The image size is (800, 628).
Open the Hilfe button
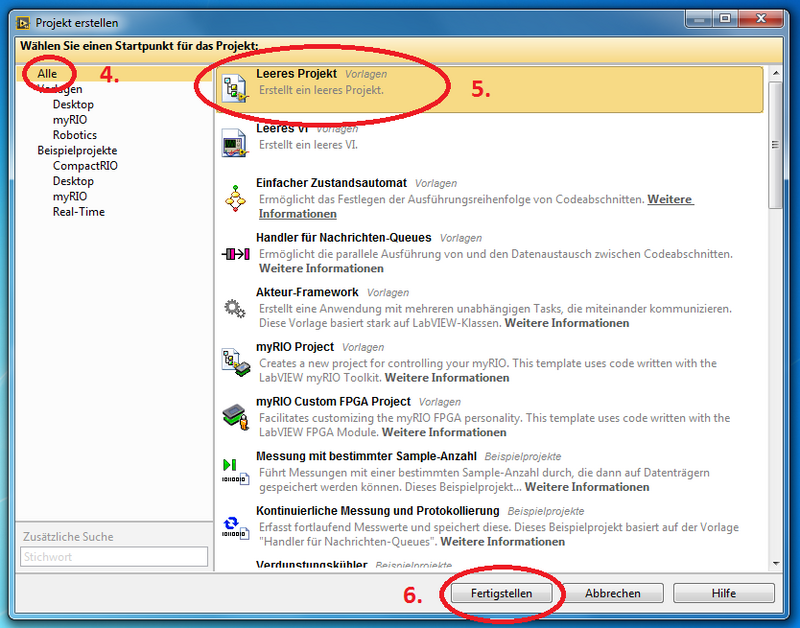[723, 593]
